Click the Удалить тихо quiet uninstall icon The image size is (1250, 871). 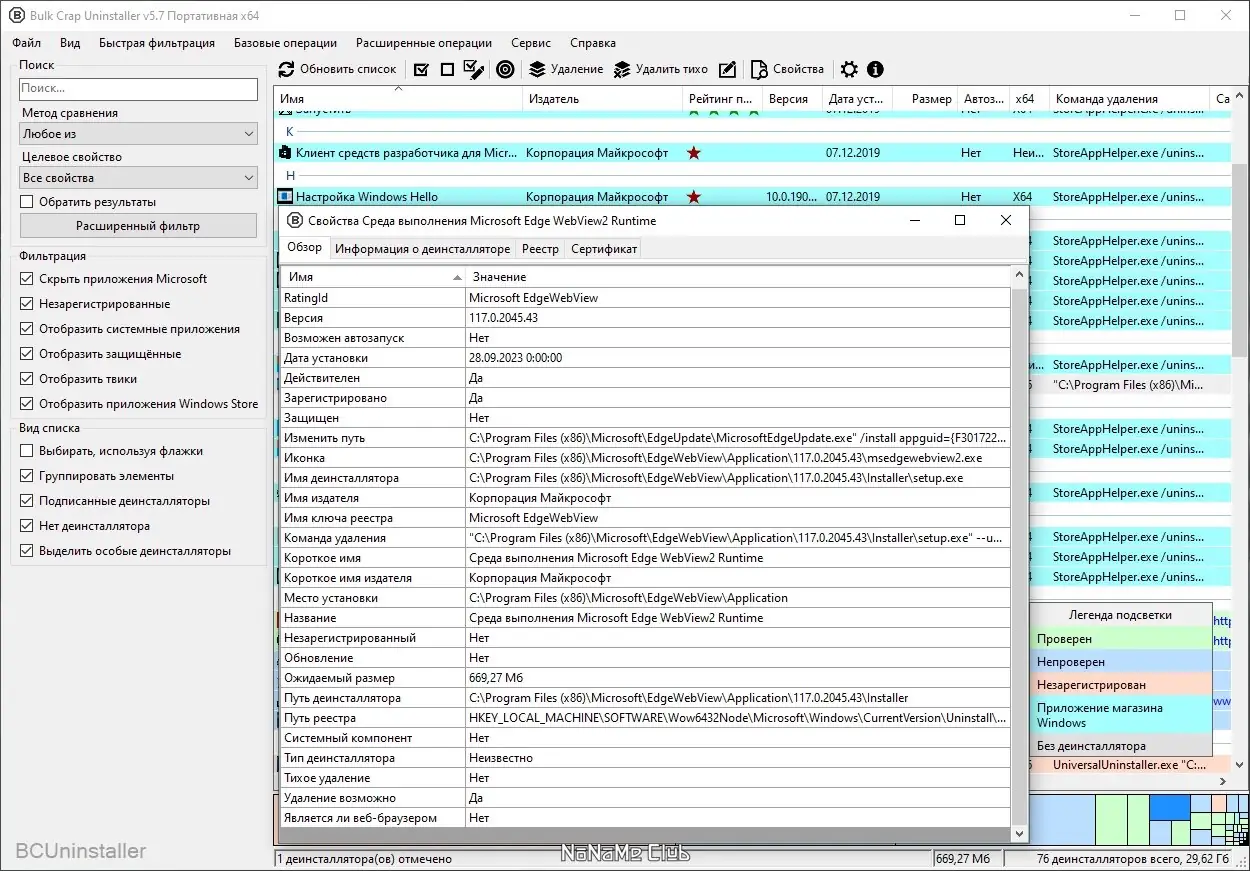tap(622, 69)
